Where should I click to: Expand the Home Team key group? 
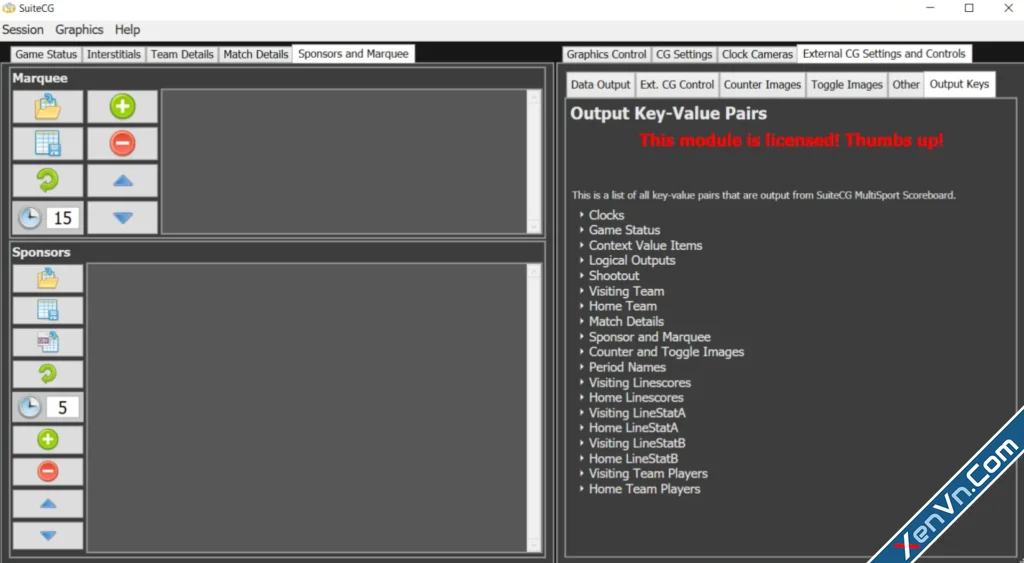pos(581,306)
